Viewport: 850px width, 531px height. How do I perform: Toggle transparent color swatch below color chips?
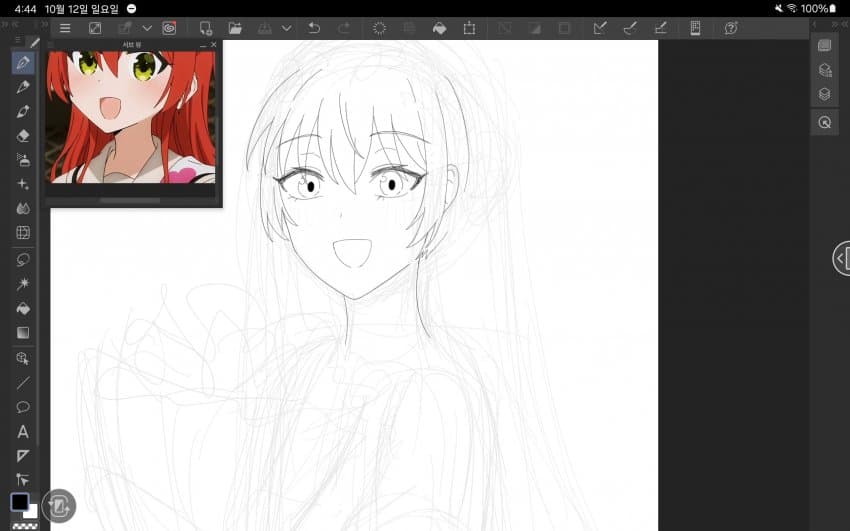[25, 526]
